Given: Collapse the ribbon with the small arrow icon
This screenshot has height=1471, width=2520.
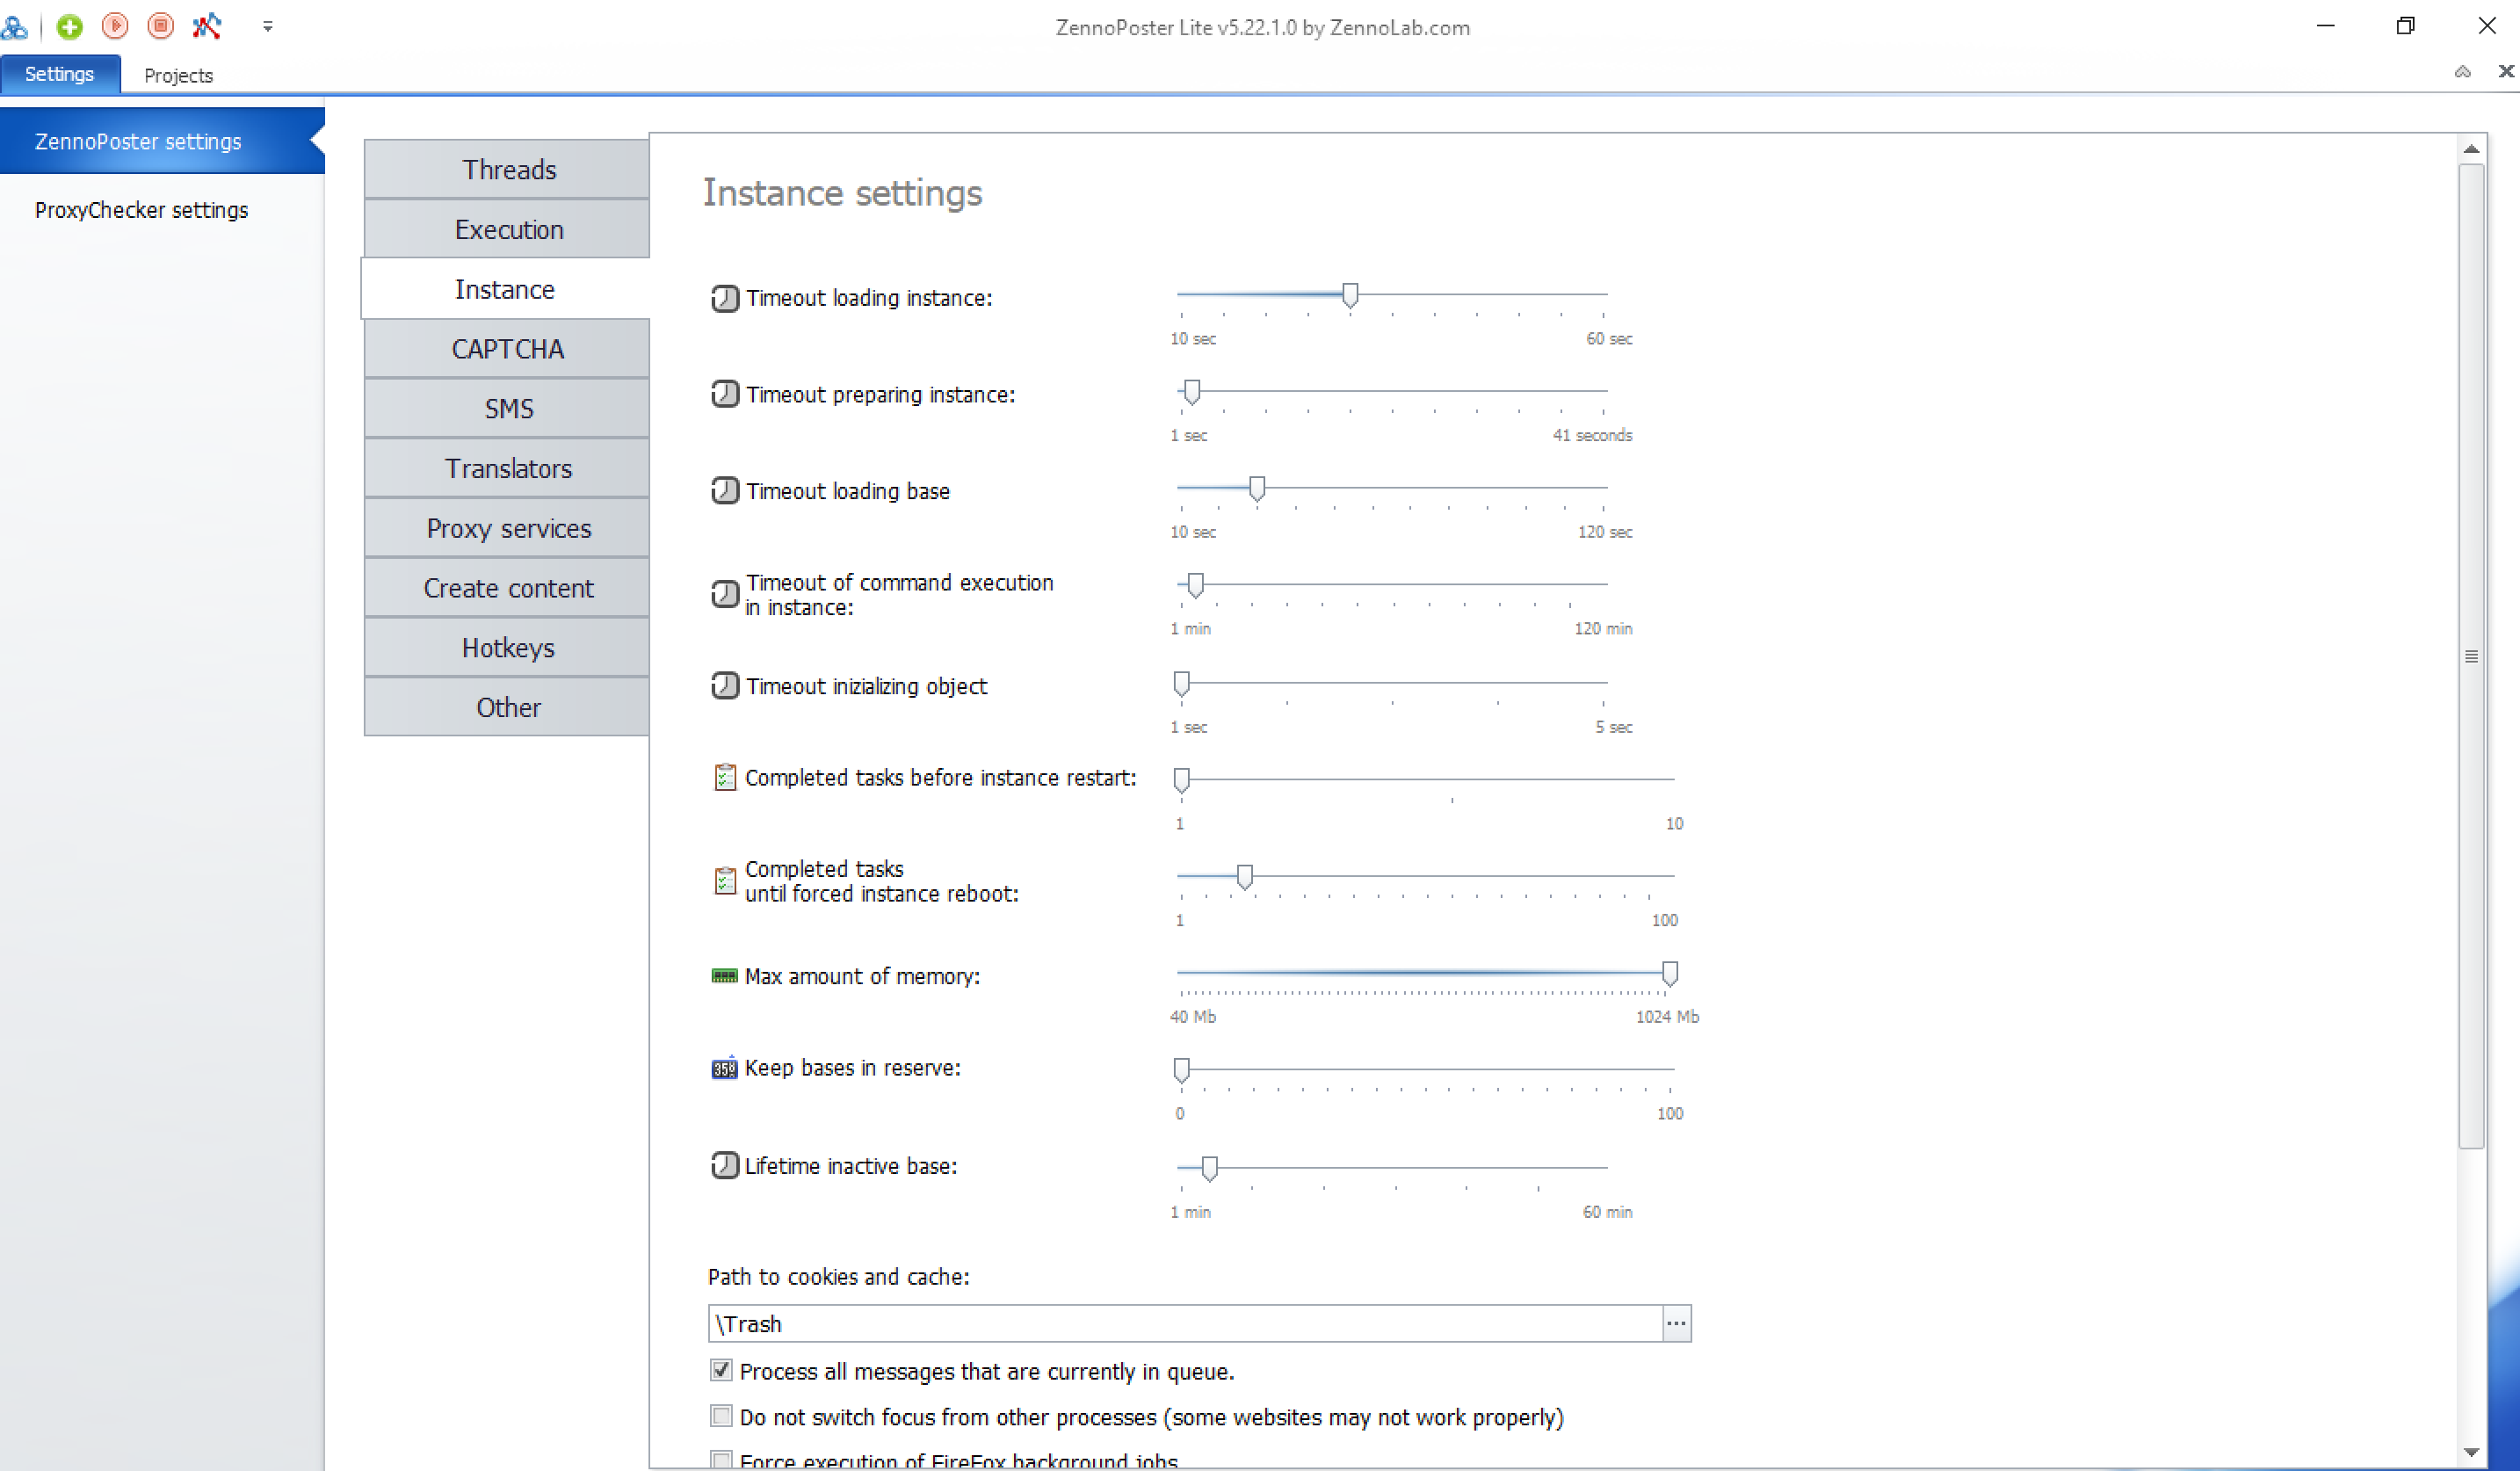Looking at the screenshot, I should pyautogui.click(x=2463, y=72).
